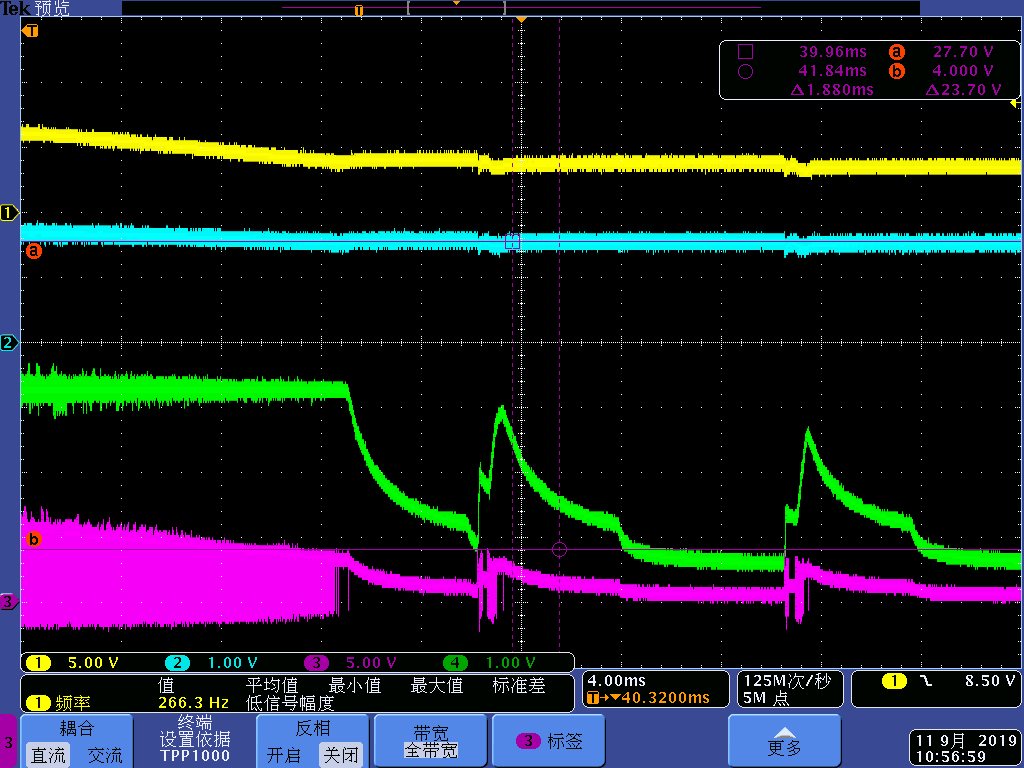Click the 最小值 column header

point(355,686)
